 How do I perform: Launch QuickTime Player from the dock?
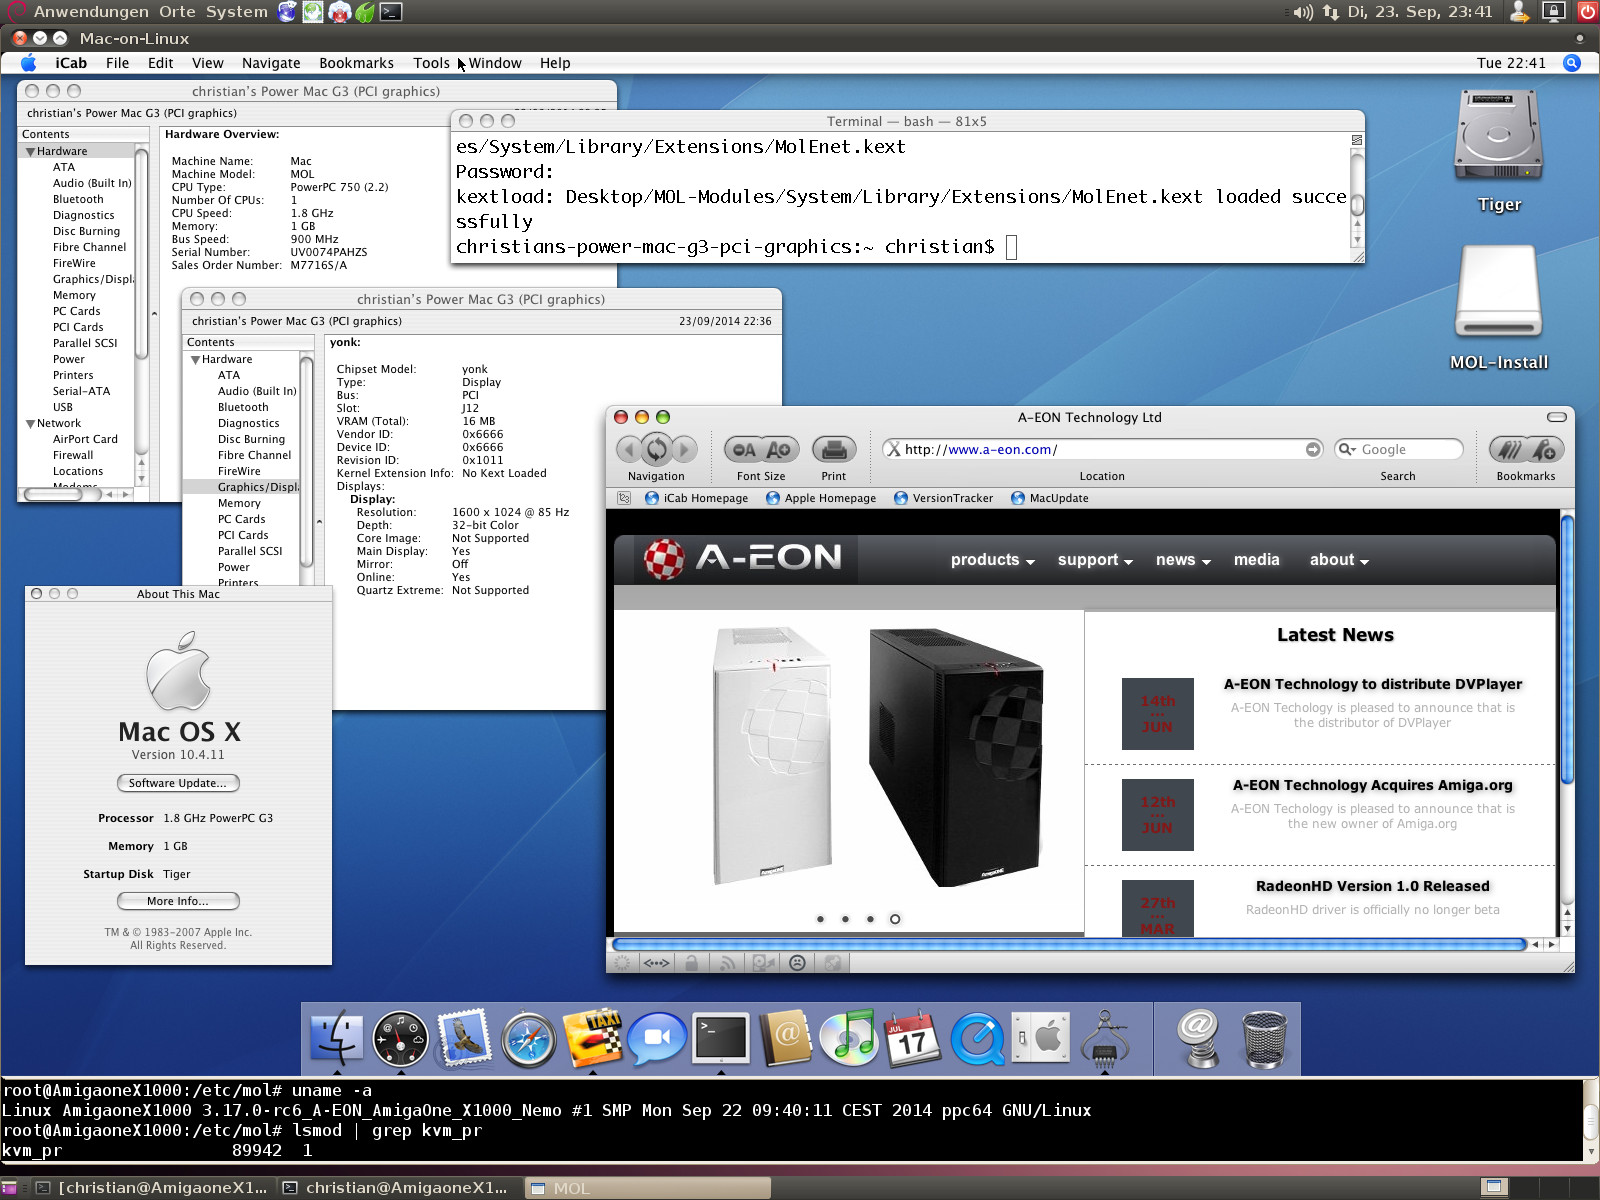tap(977, 1039)
